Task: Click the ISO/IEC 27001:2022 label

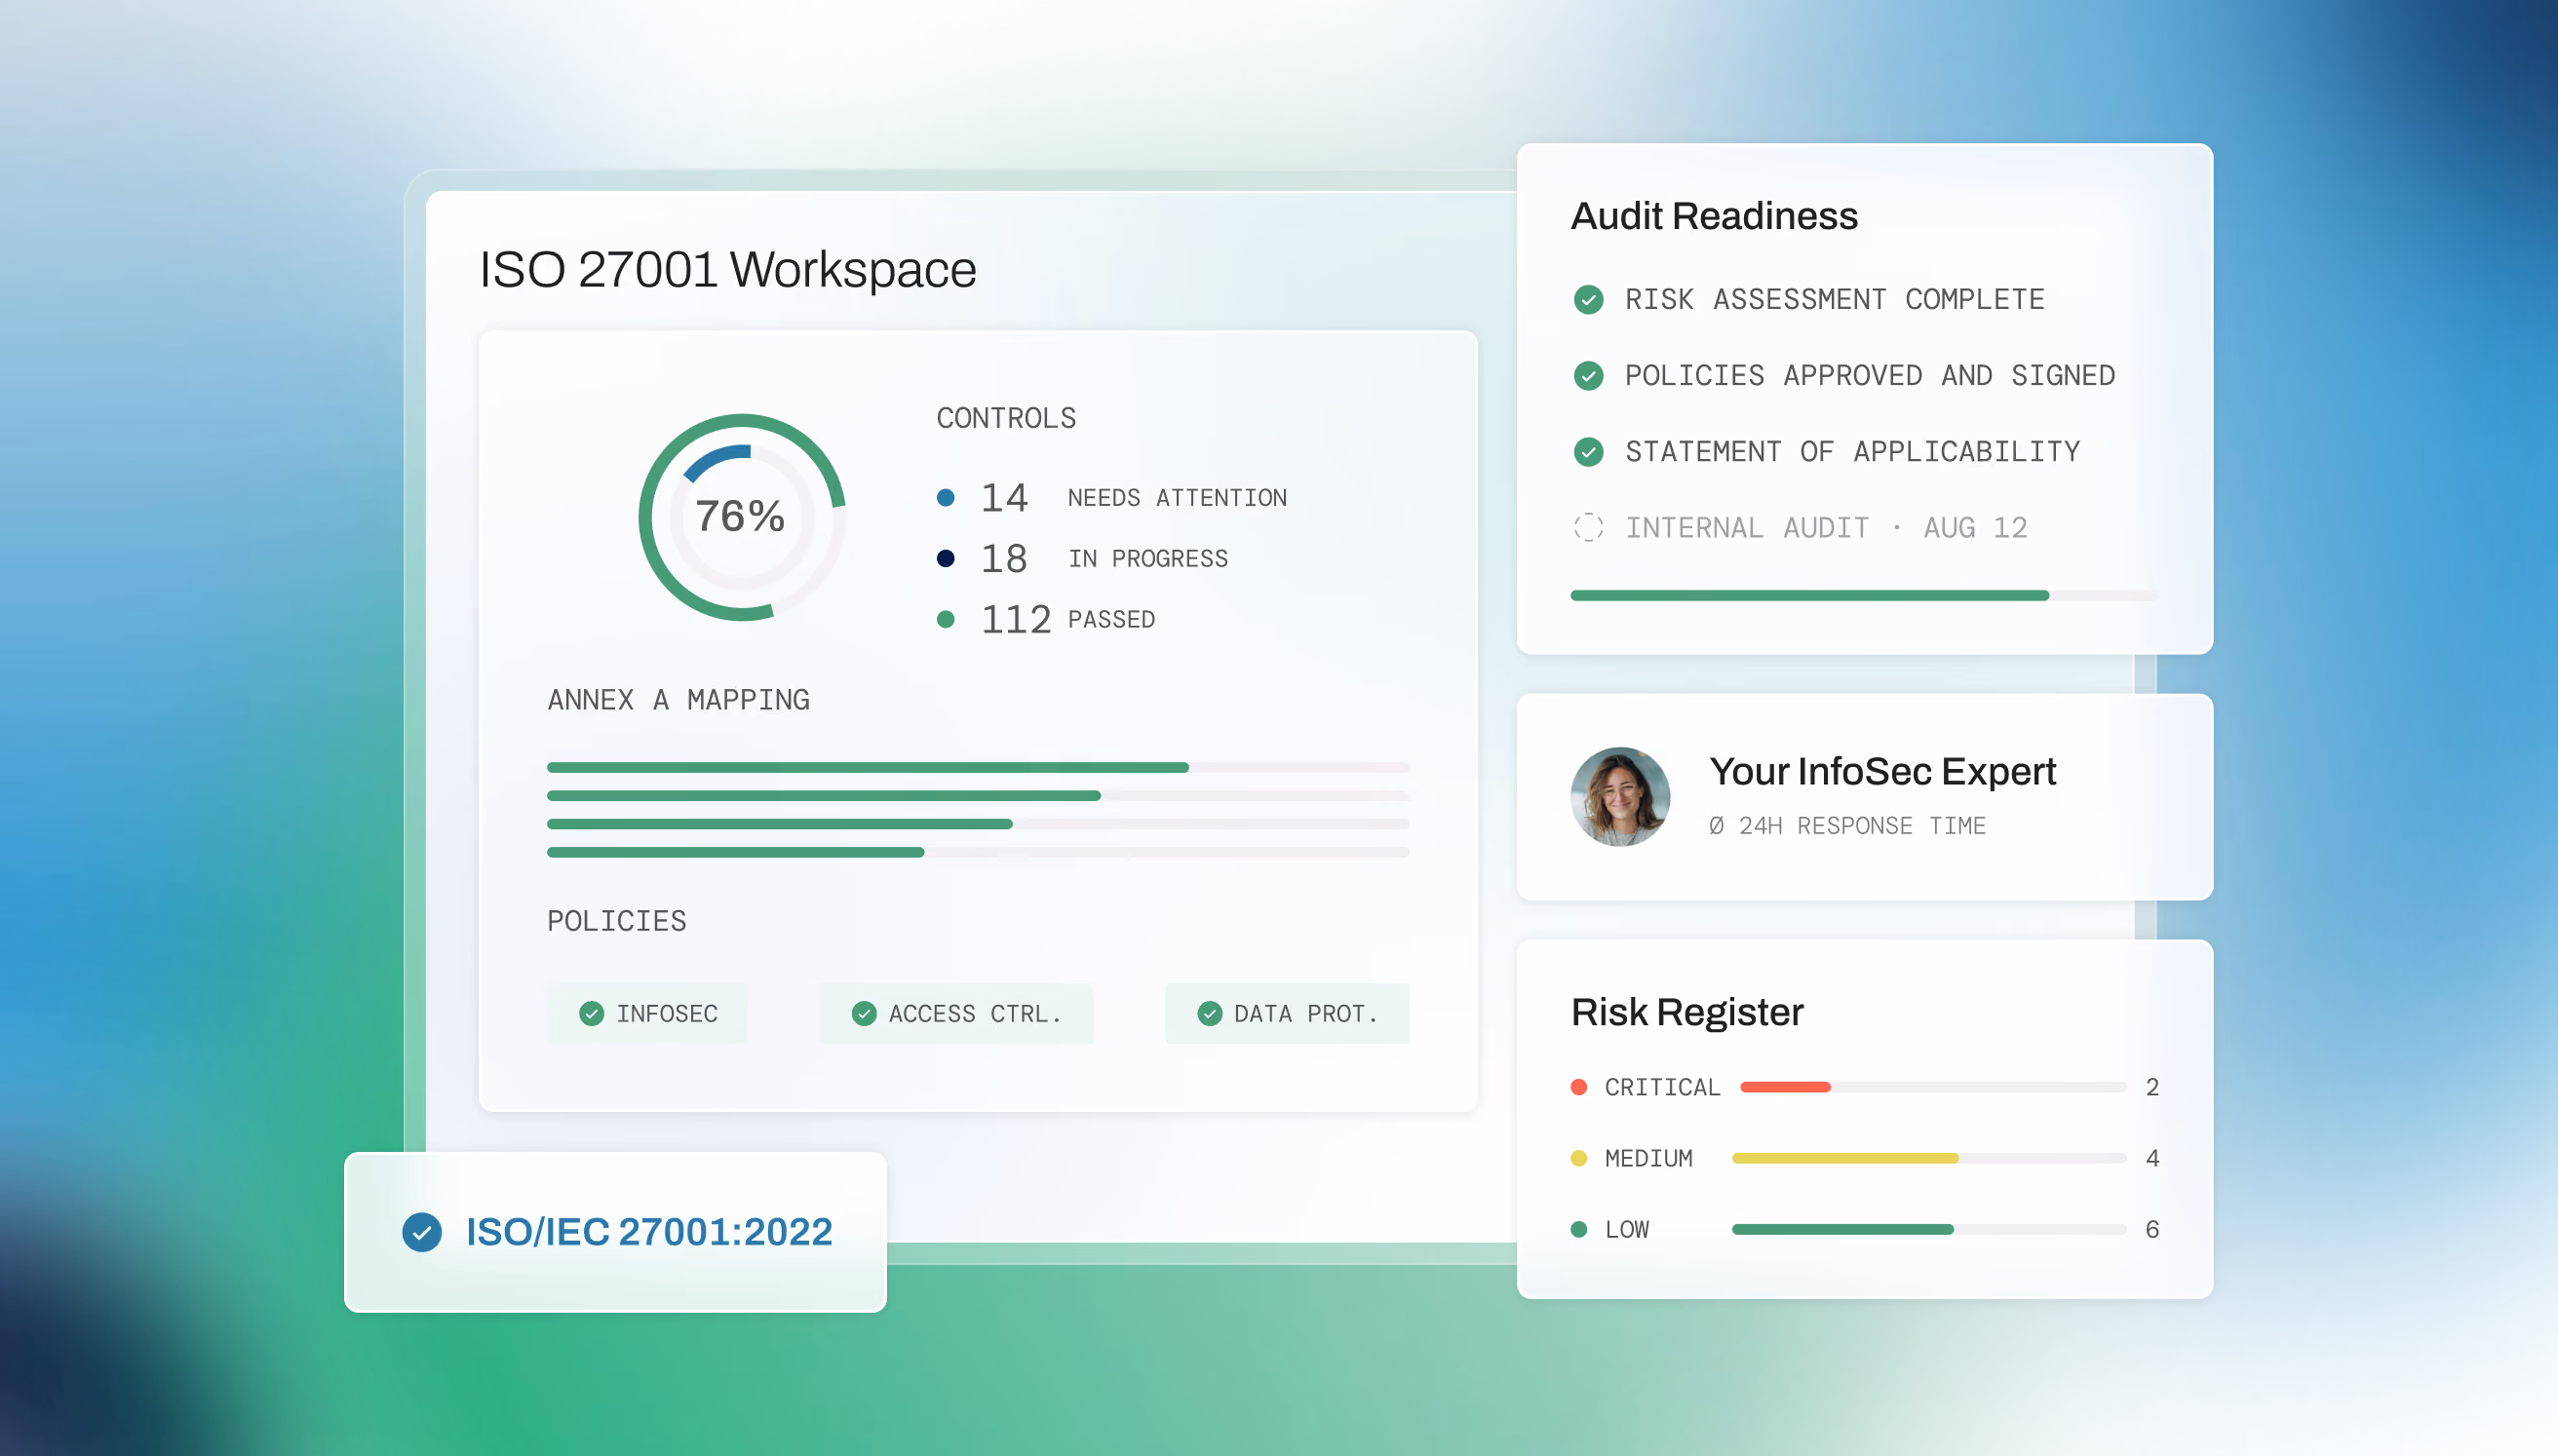Action: point(649,1232)
